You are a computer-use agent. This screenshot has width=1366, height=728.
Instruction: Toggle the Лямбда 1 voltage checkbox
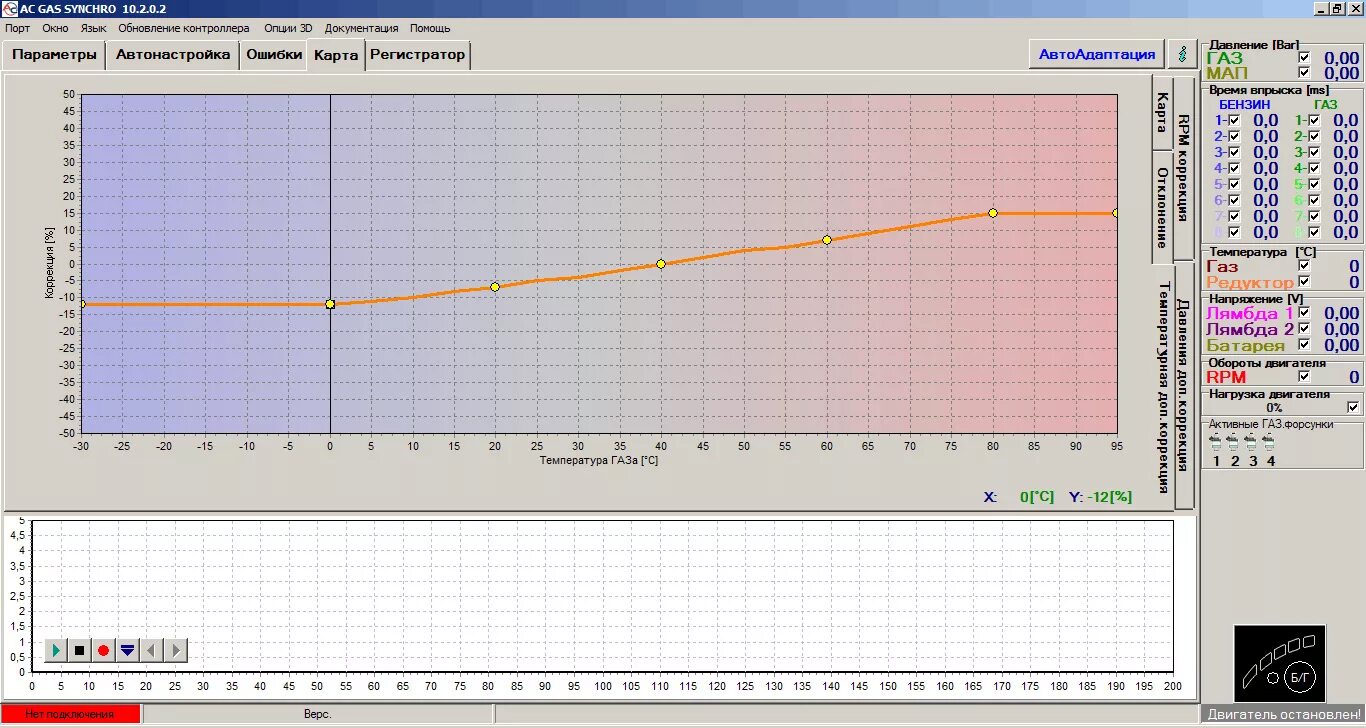click(x=1303, y=313)
